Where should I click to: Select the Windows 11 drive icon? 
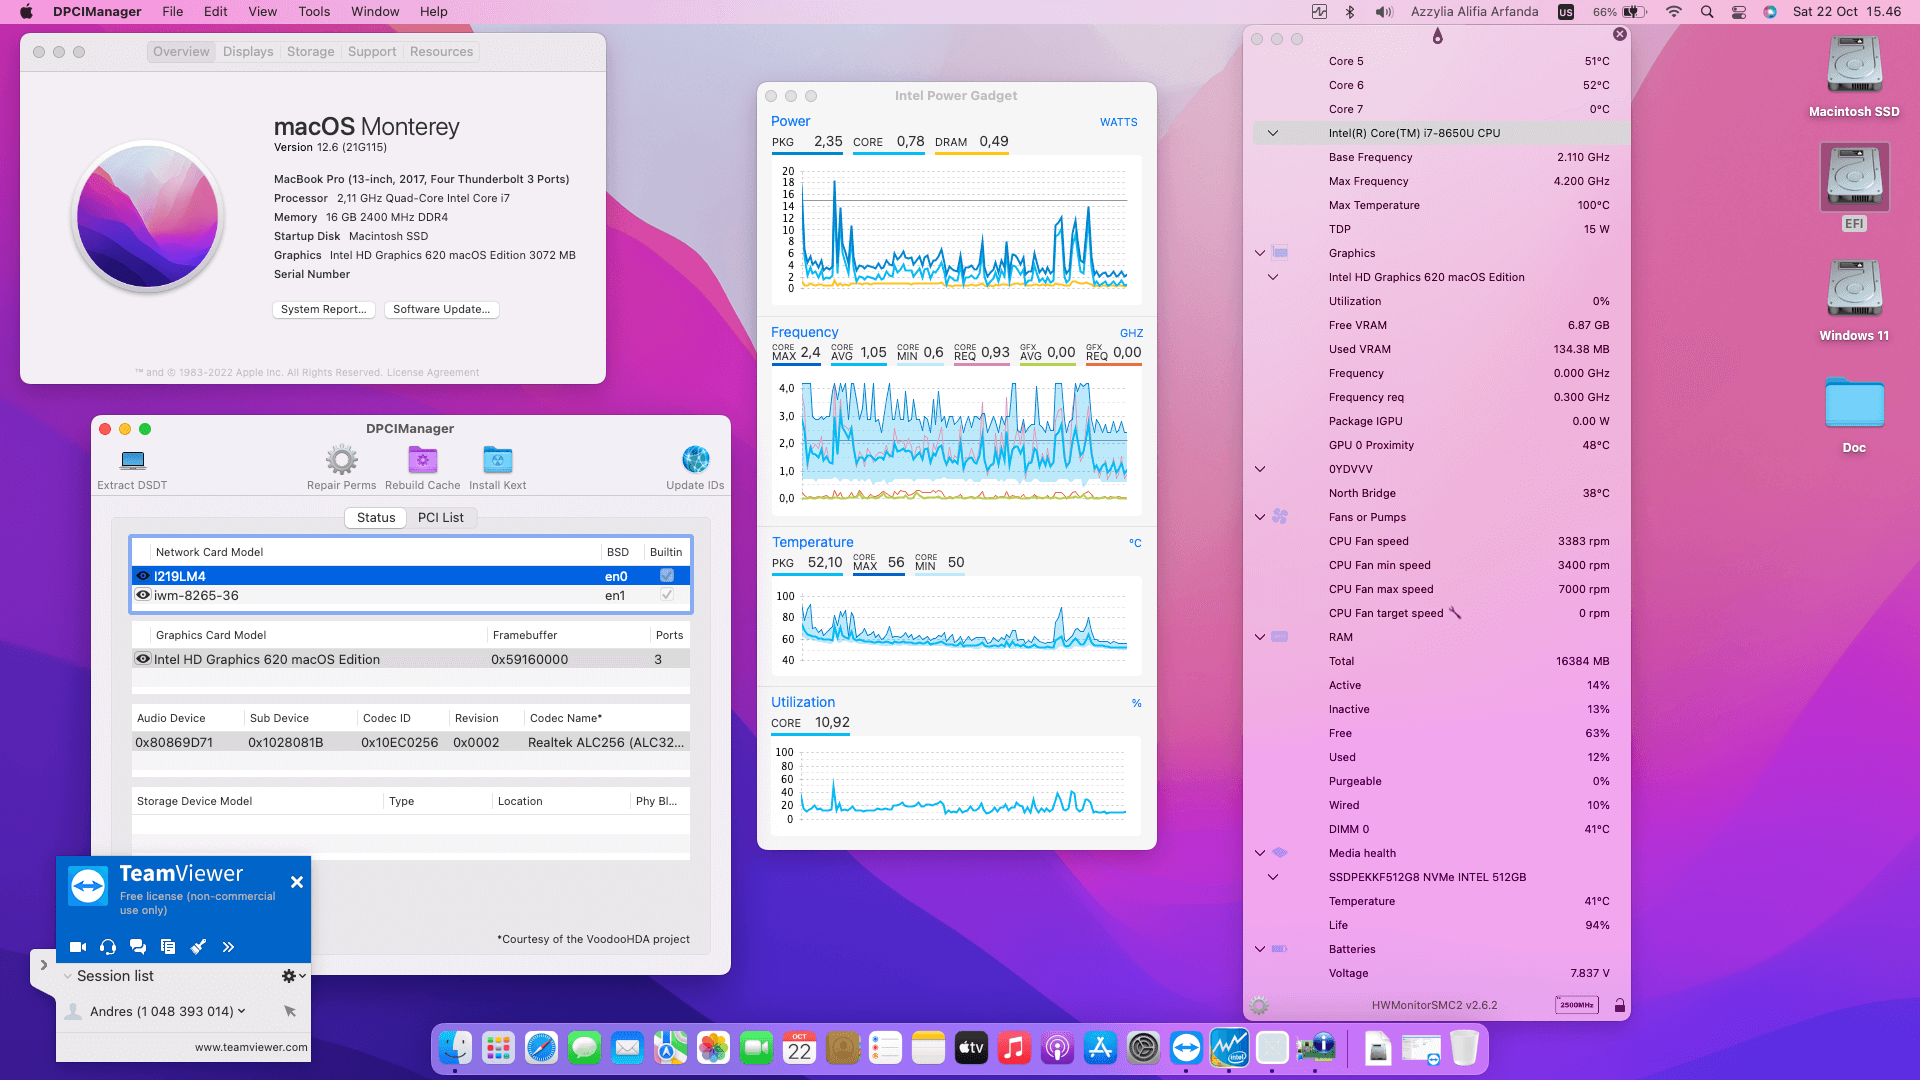tap(1854, 290)
